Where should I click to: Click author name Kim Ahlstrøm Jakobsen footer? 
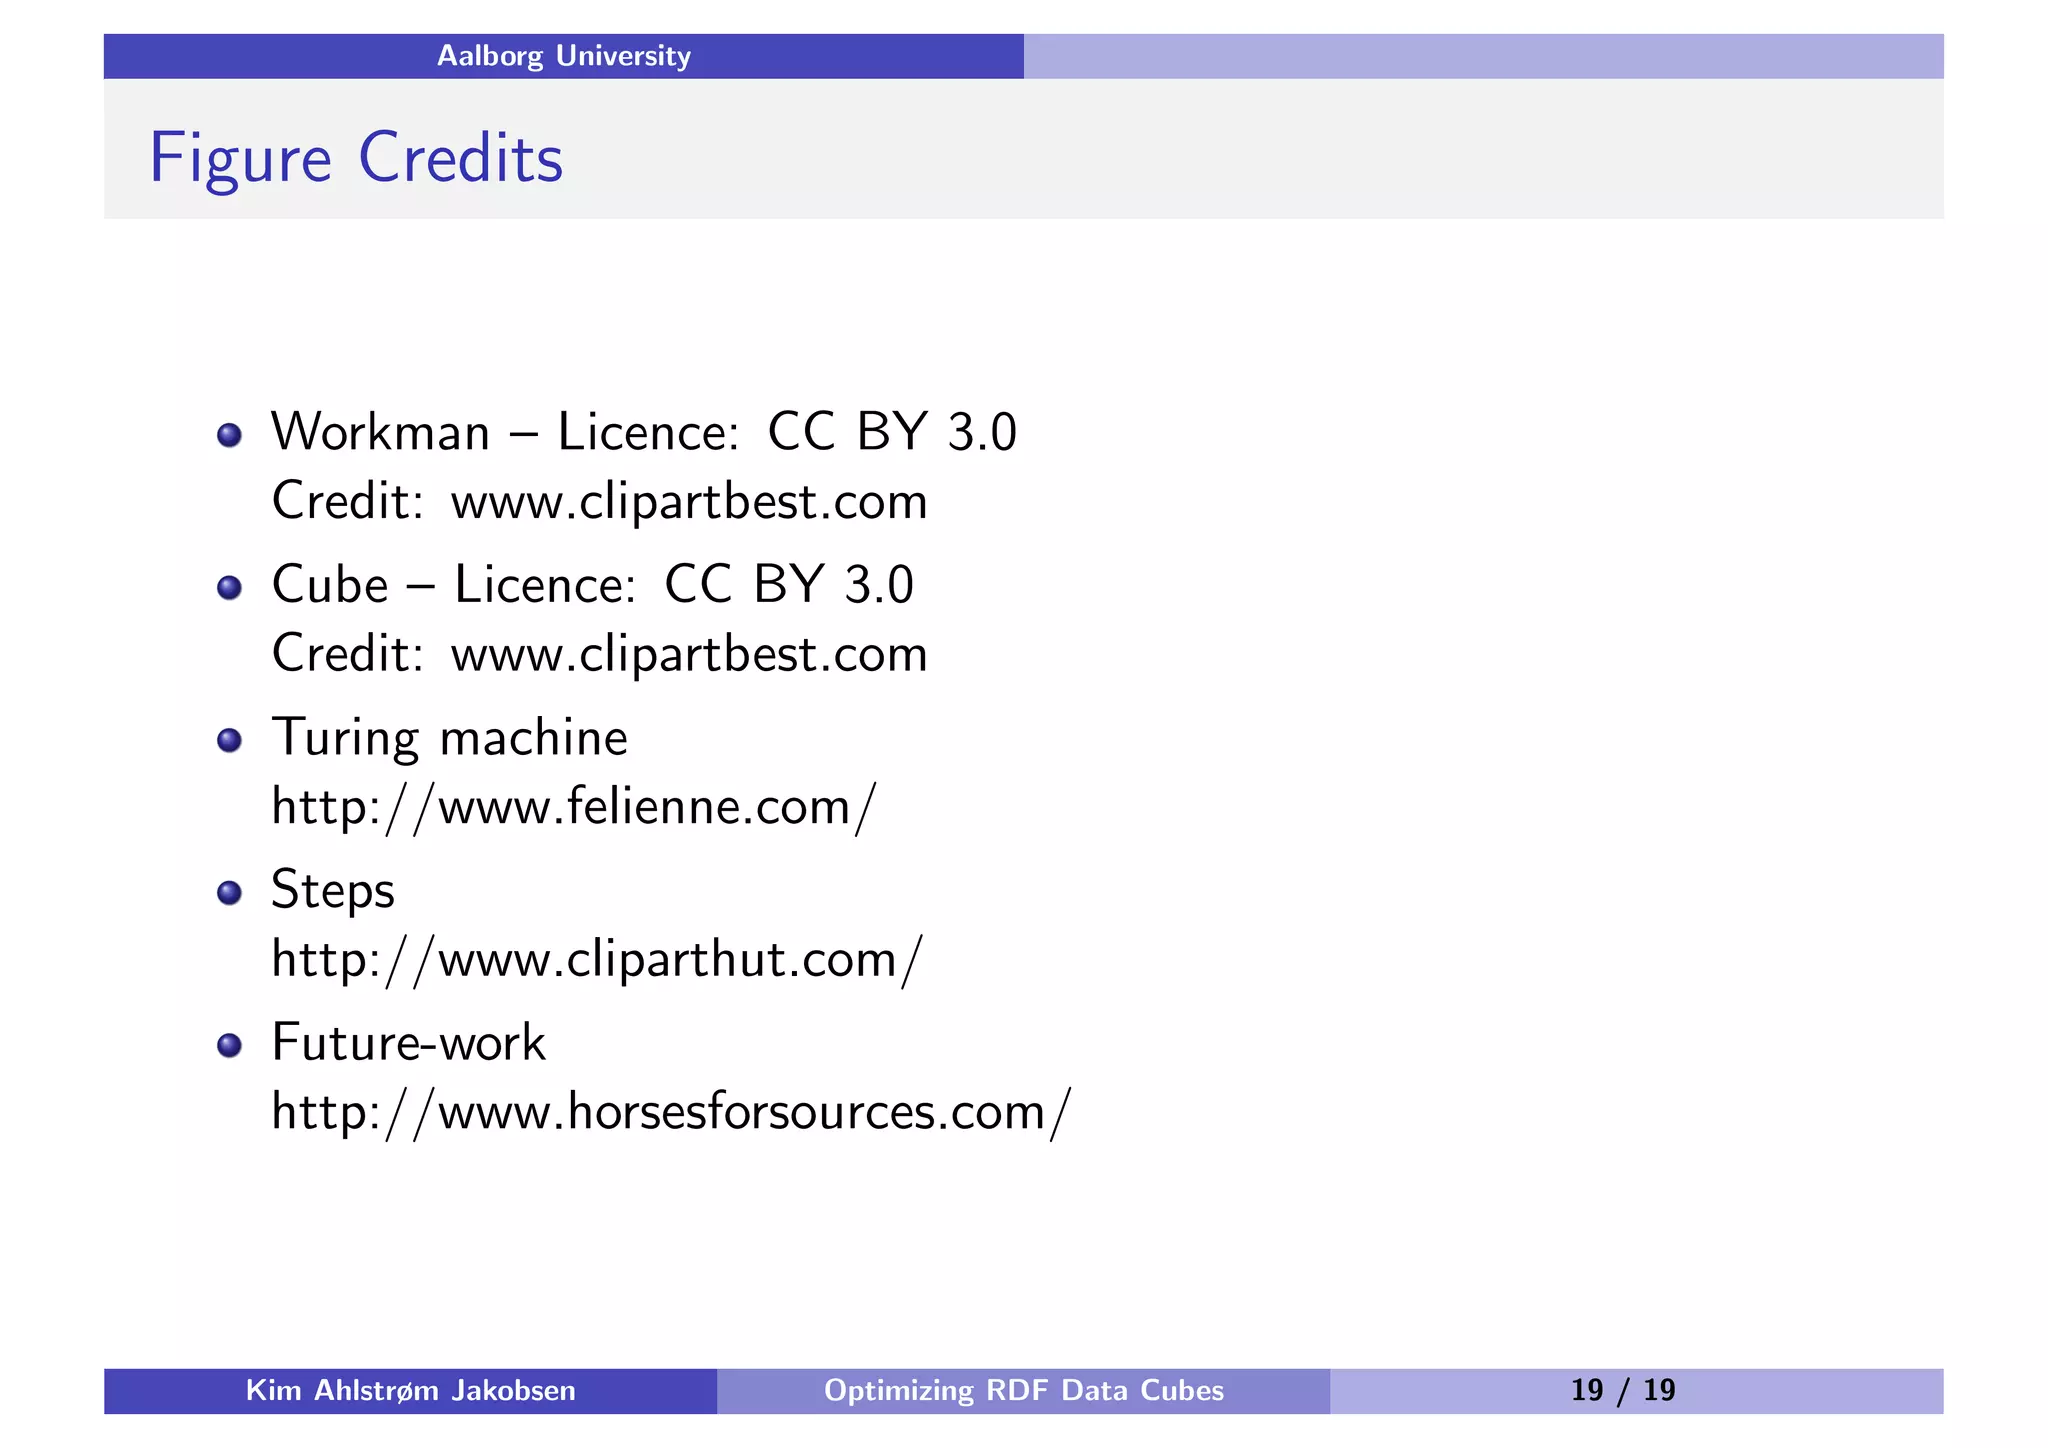pyautogui.click(x=410, y=1390)
